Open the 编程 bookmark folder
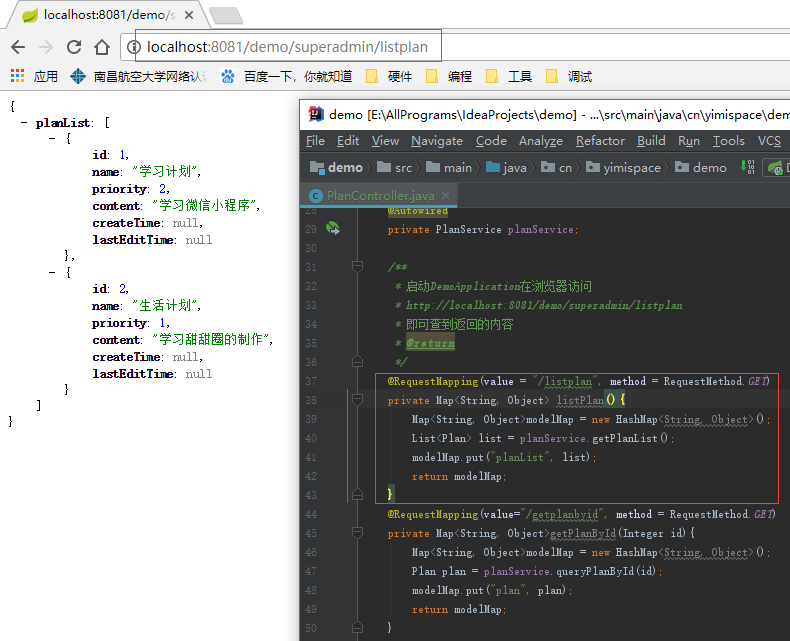This screenshot has height=641, width=790. 449,76
